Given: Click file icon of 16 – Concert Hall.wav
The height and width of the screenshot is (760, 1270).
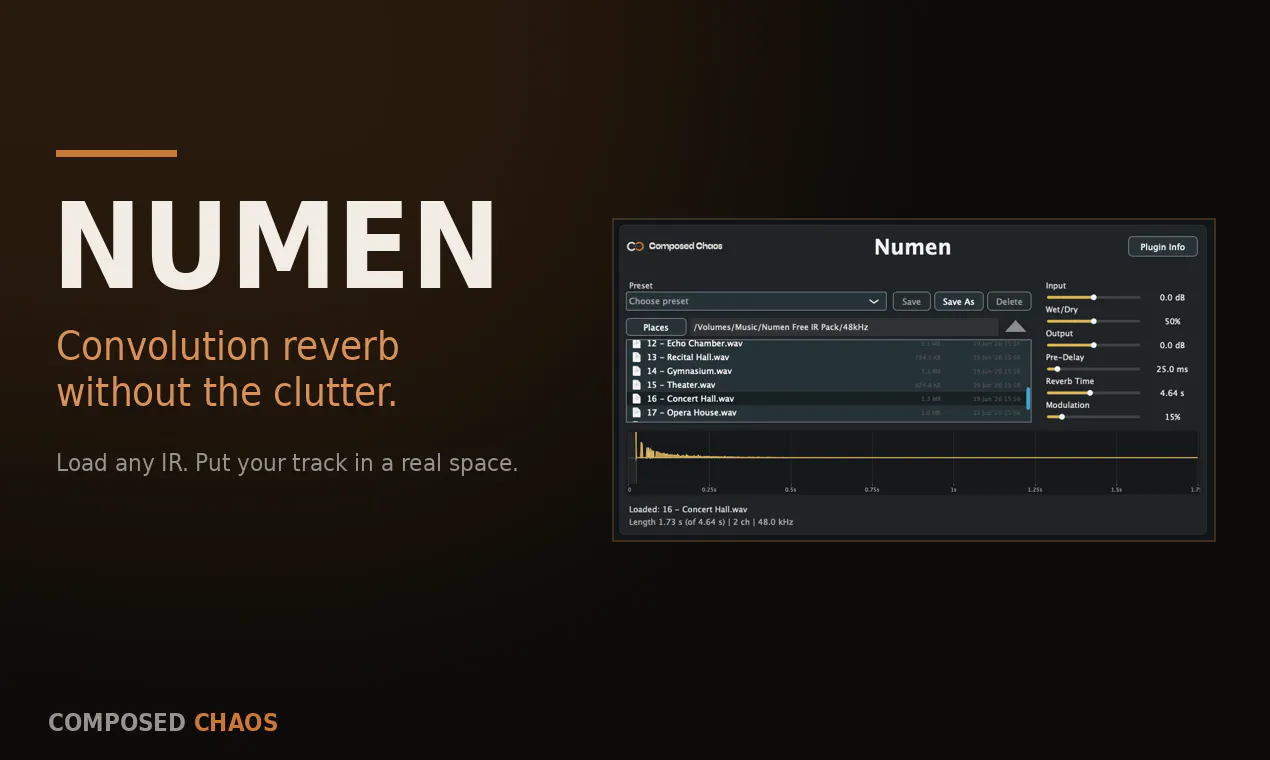Looking at the screenshot, I should [x=636, y=399].
